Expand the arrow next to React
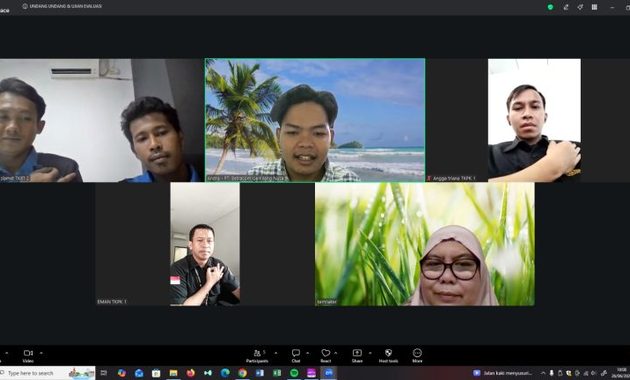 [x=335, y=353]
